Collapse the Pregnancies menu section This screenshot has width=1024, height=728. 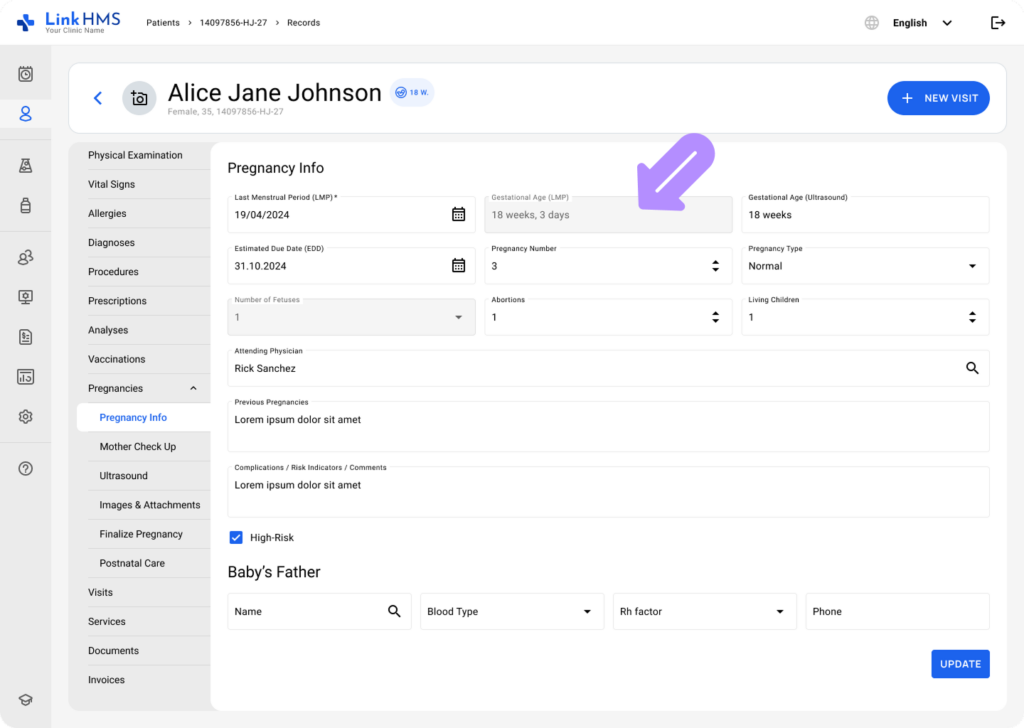[193, 388]
